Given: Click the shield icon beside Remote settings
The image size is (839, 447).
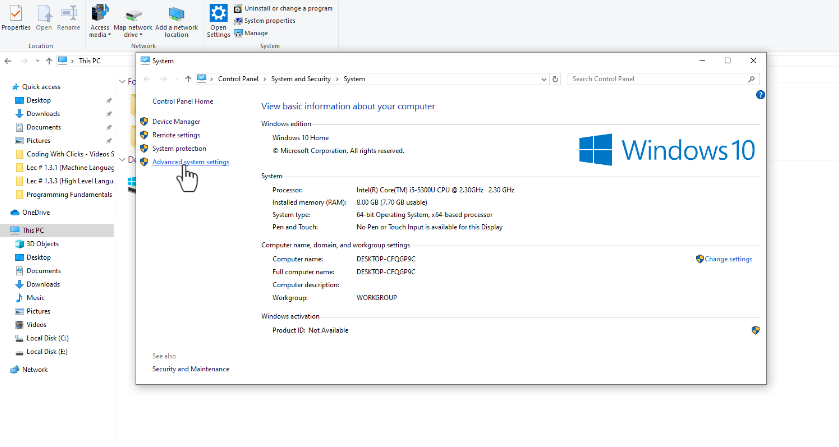Looking at the screenshot, I should [x=144, y=135].
